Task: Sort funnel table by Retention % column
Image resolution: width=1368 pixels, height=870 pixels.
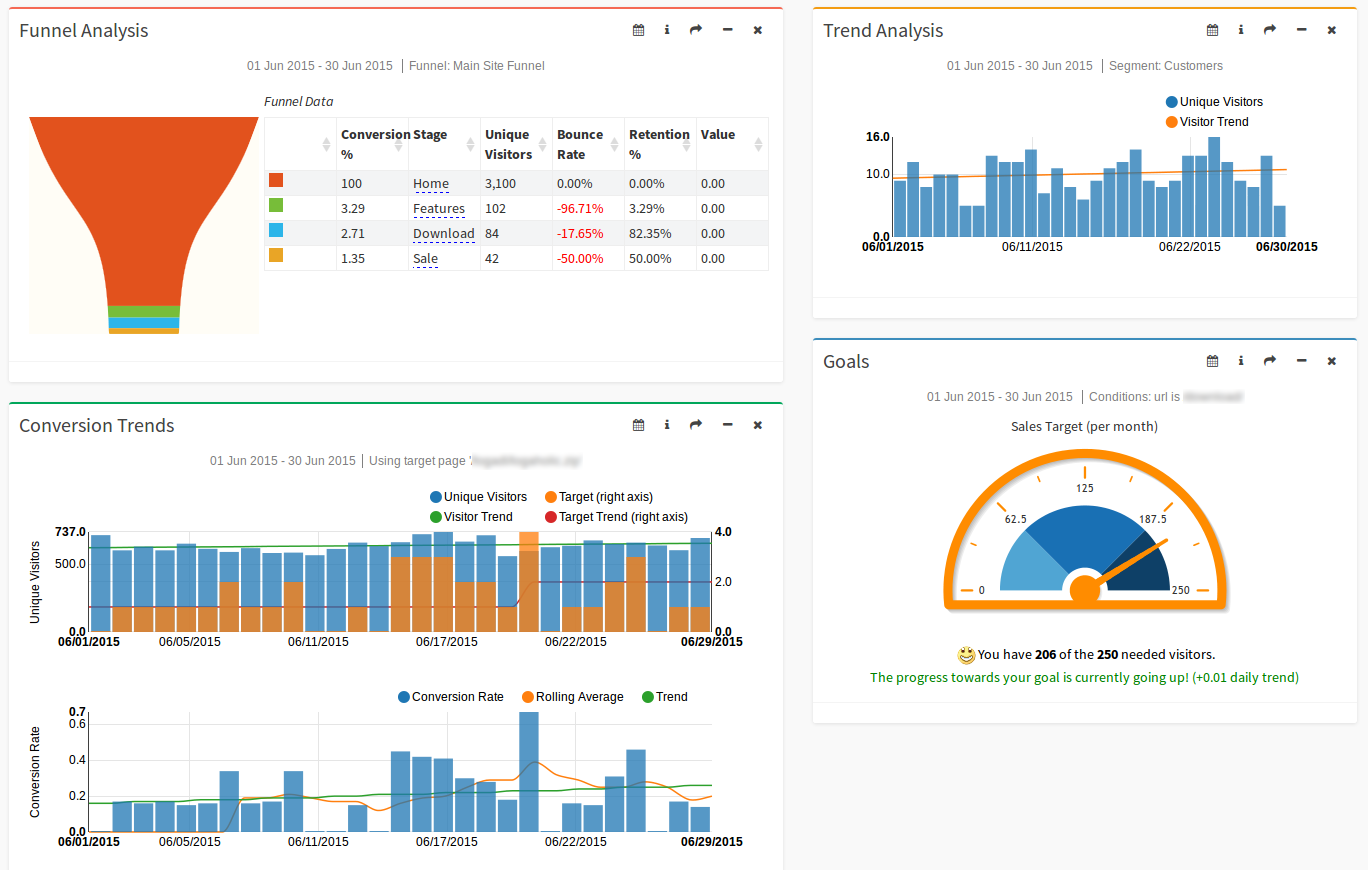Action: point(658,144)
